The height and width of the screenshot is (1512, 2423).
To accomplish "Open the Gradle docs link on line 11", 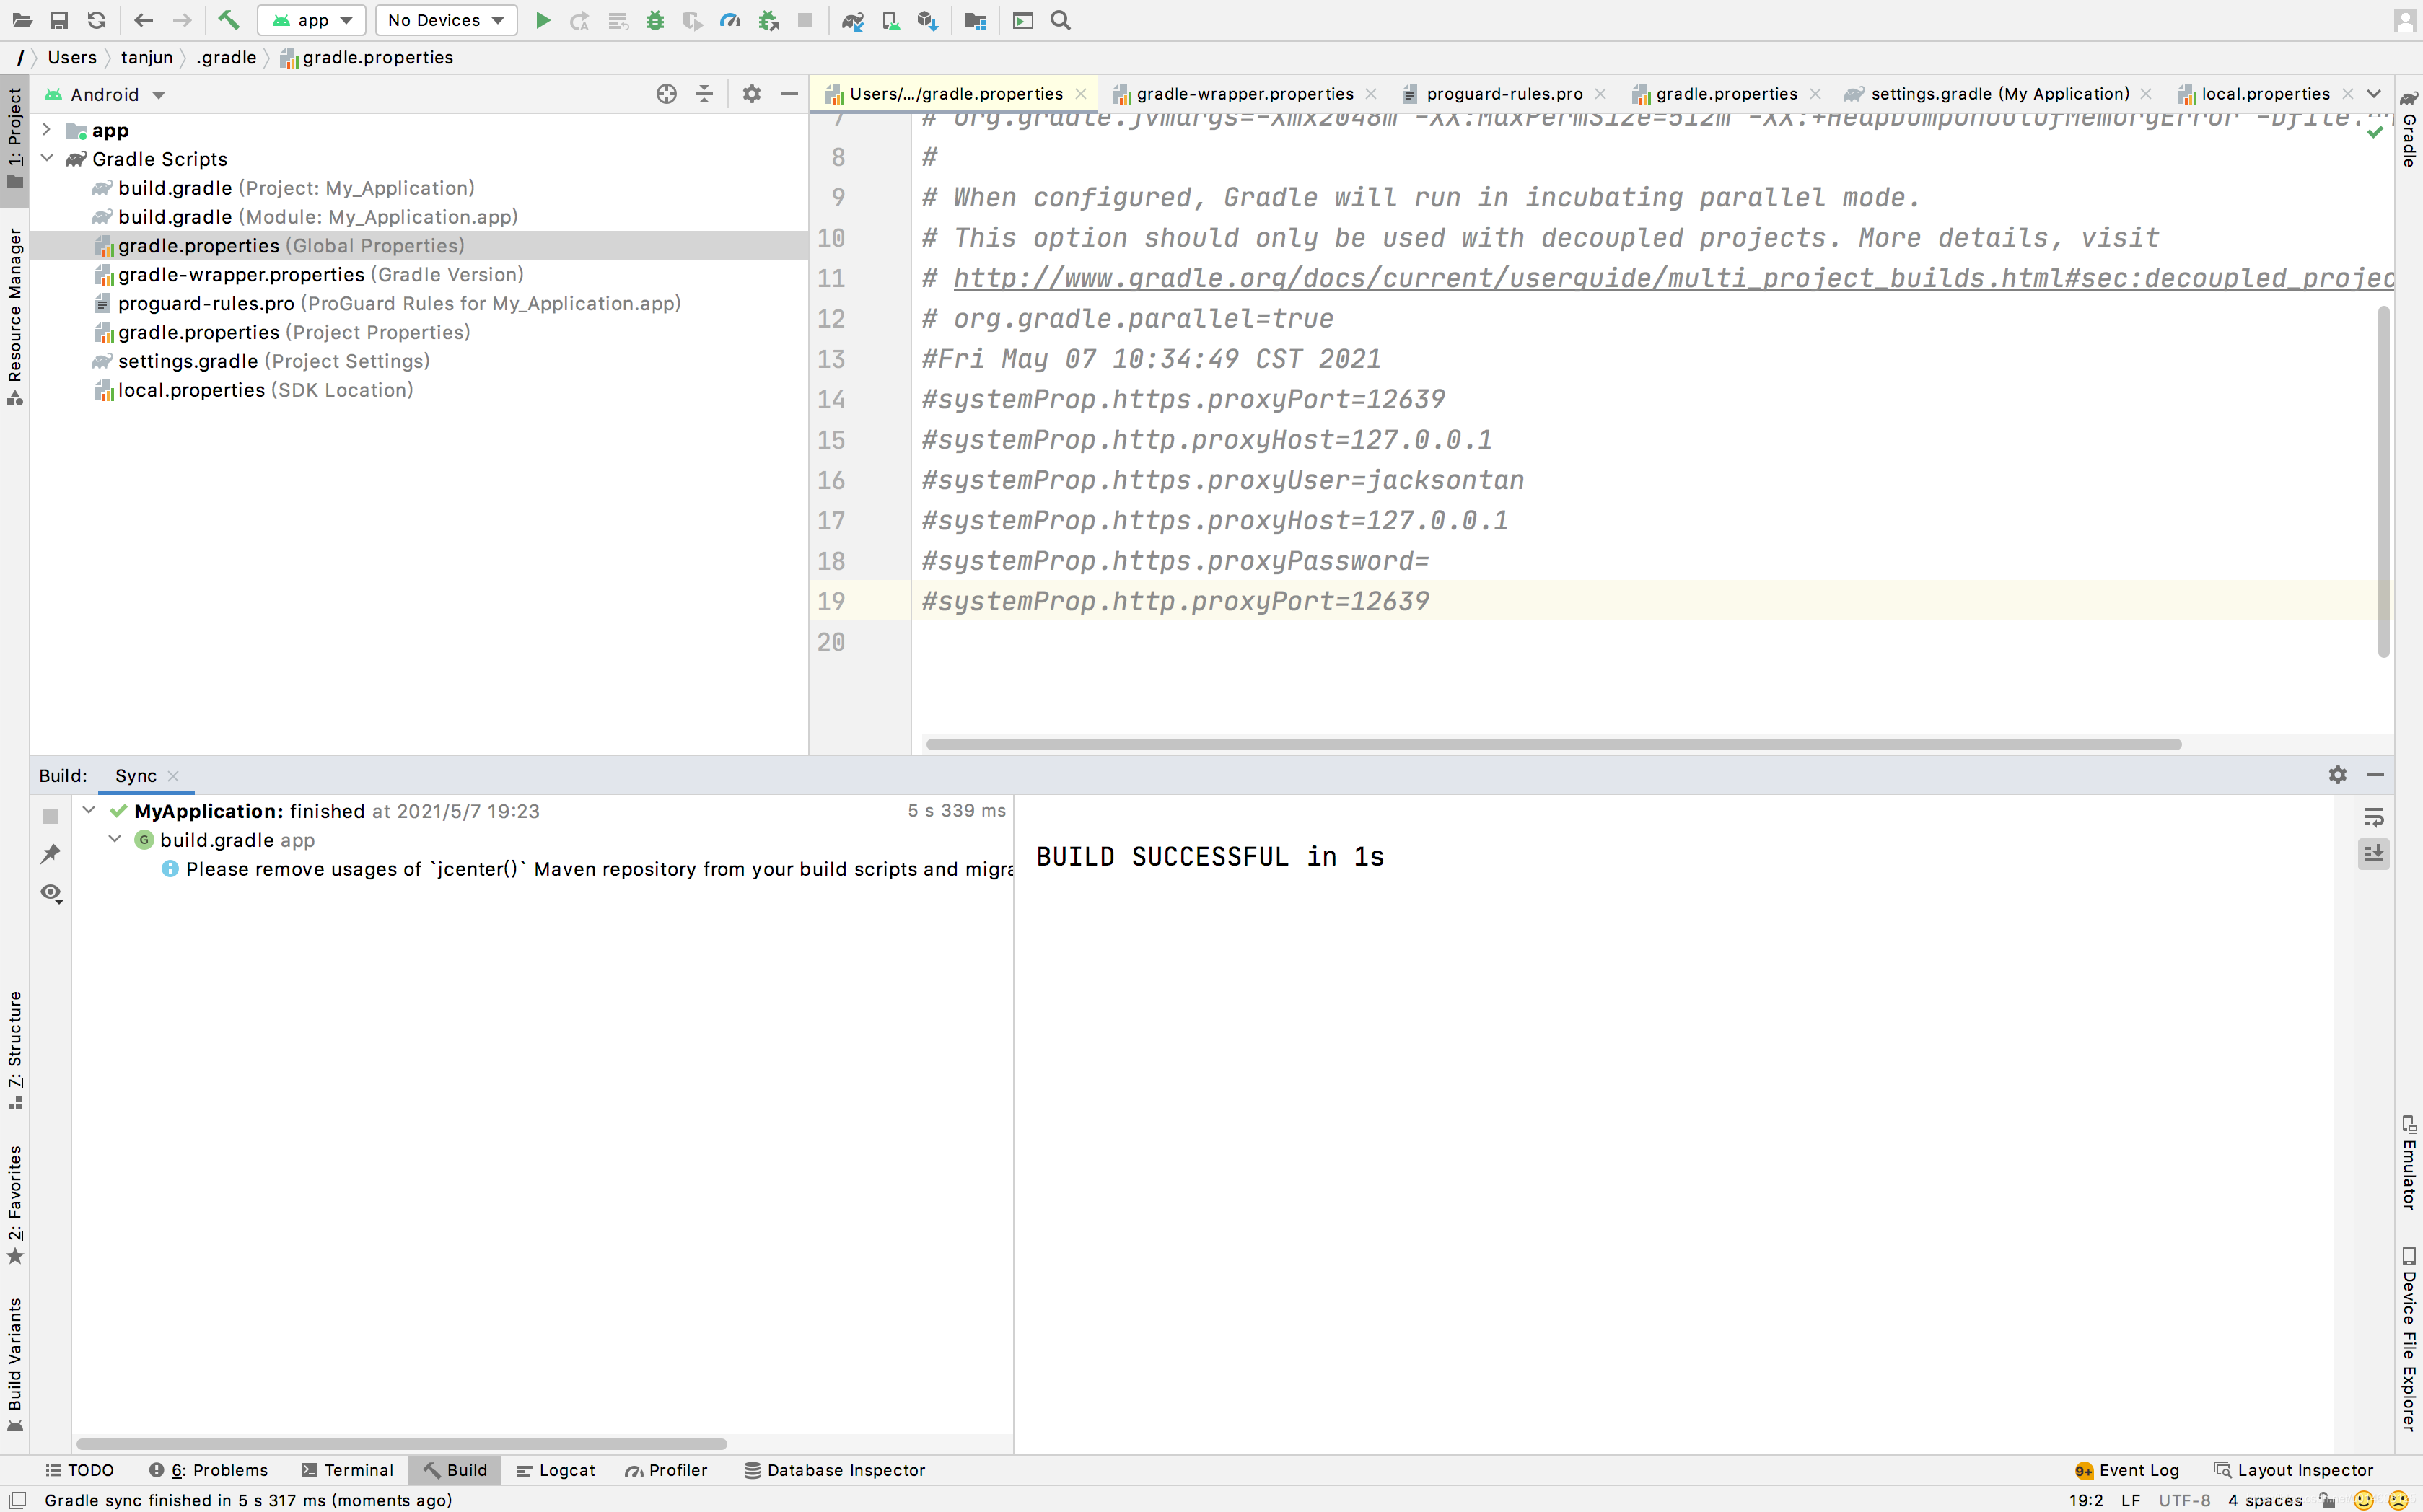I will (1672, 278).
